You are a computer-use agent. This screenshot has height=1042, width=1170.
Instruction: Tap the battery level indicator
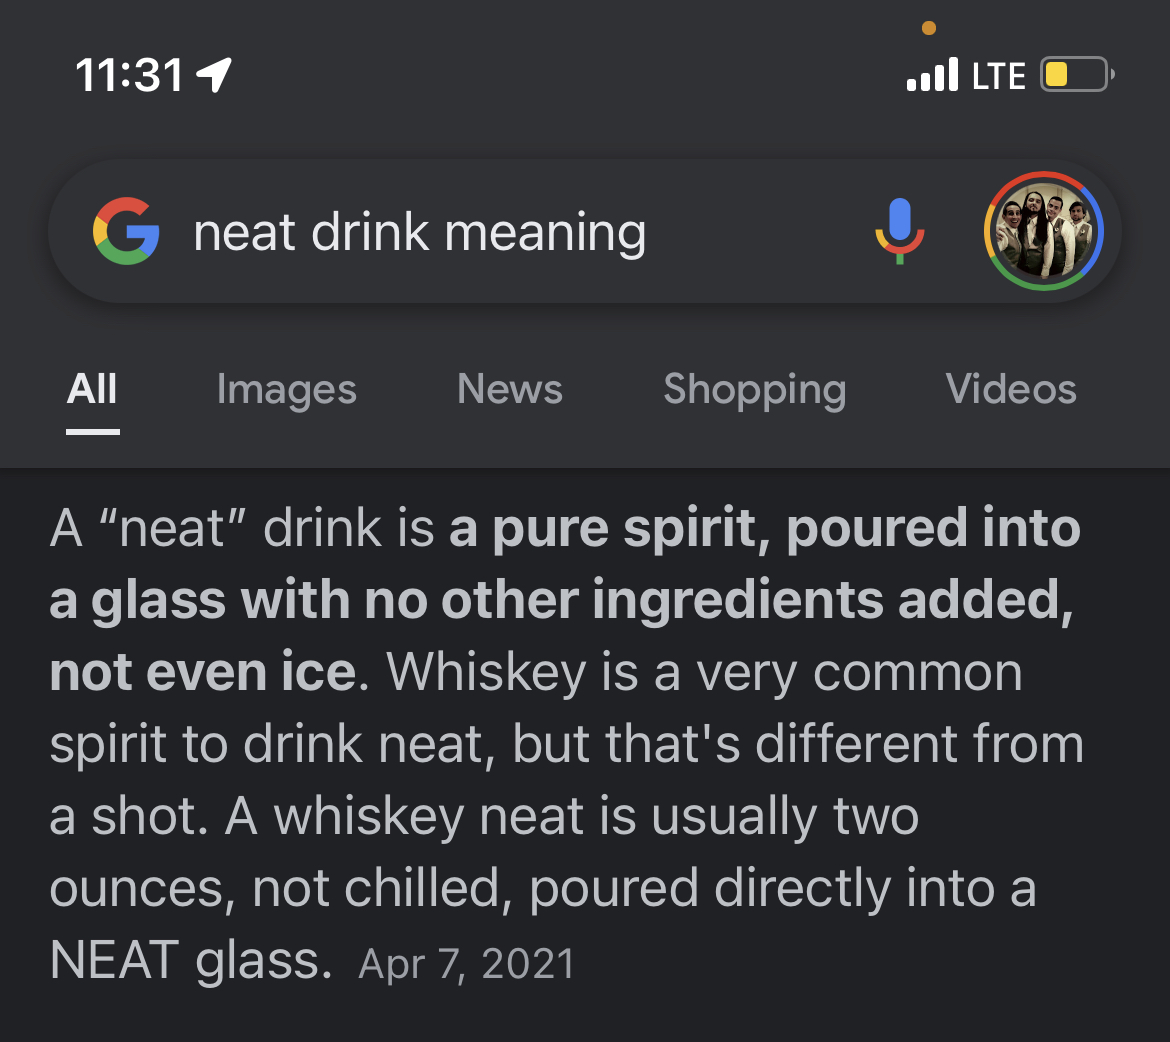tap(1076, 75)
